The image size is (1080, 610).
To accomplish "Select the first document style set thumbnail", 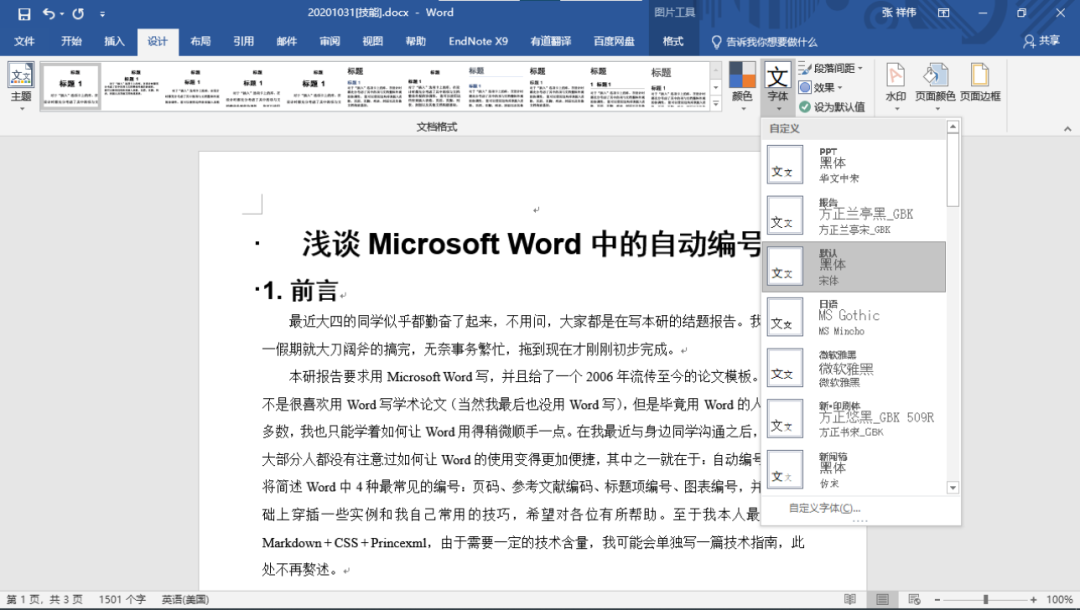I will (x=71, y=86).
